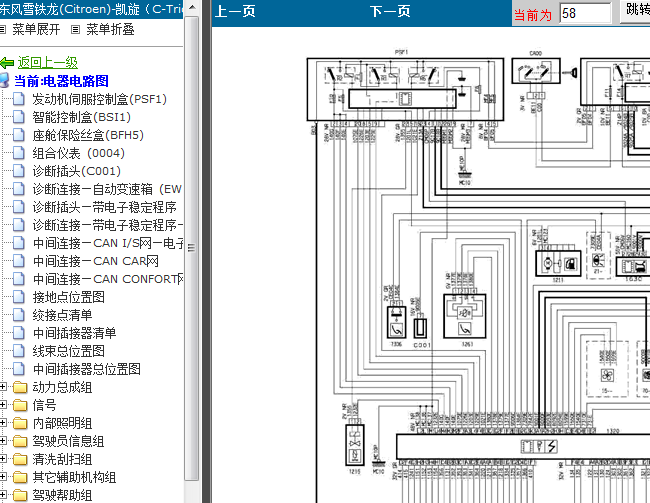This screenshot has height=503, width=650.
Task: Click the 其它辅助机构组 folder icon
Action: (19, 477)
